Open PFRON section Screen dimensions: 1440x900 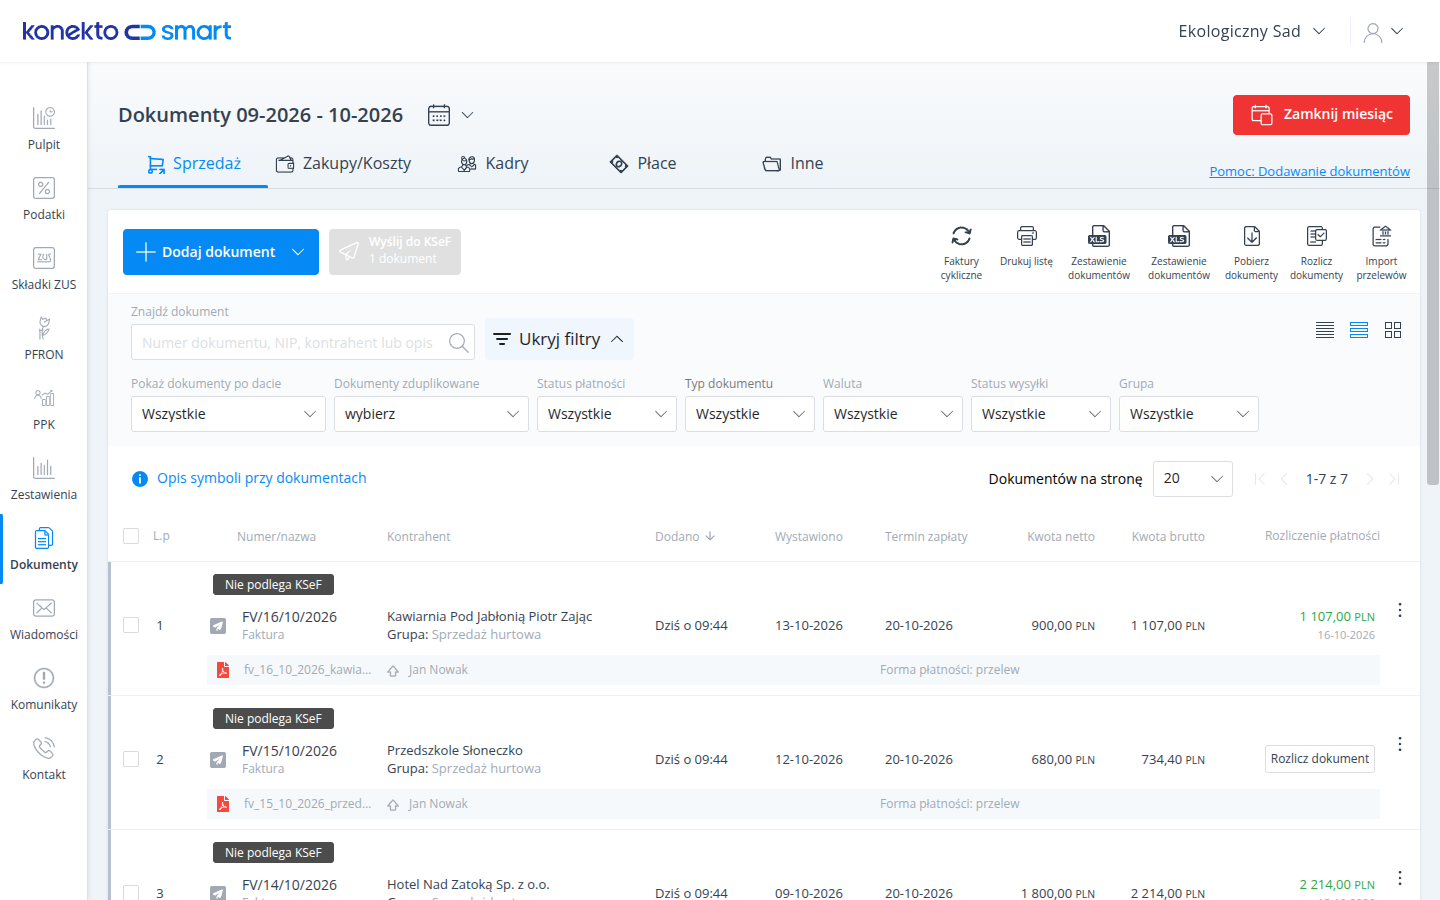tap(44, 339)
